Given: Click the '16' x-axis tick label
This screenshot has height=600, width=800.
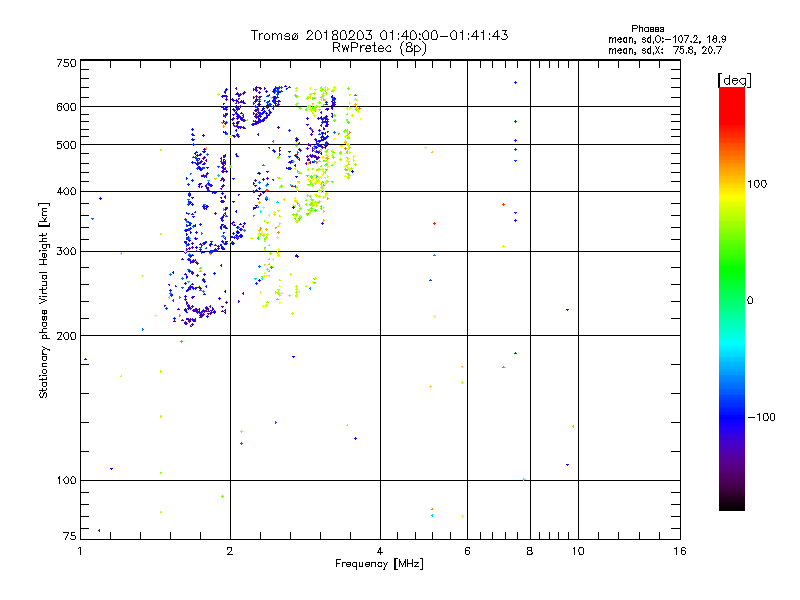Looking at the screenshot, I should point(680,551).
